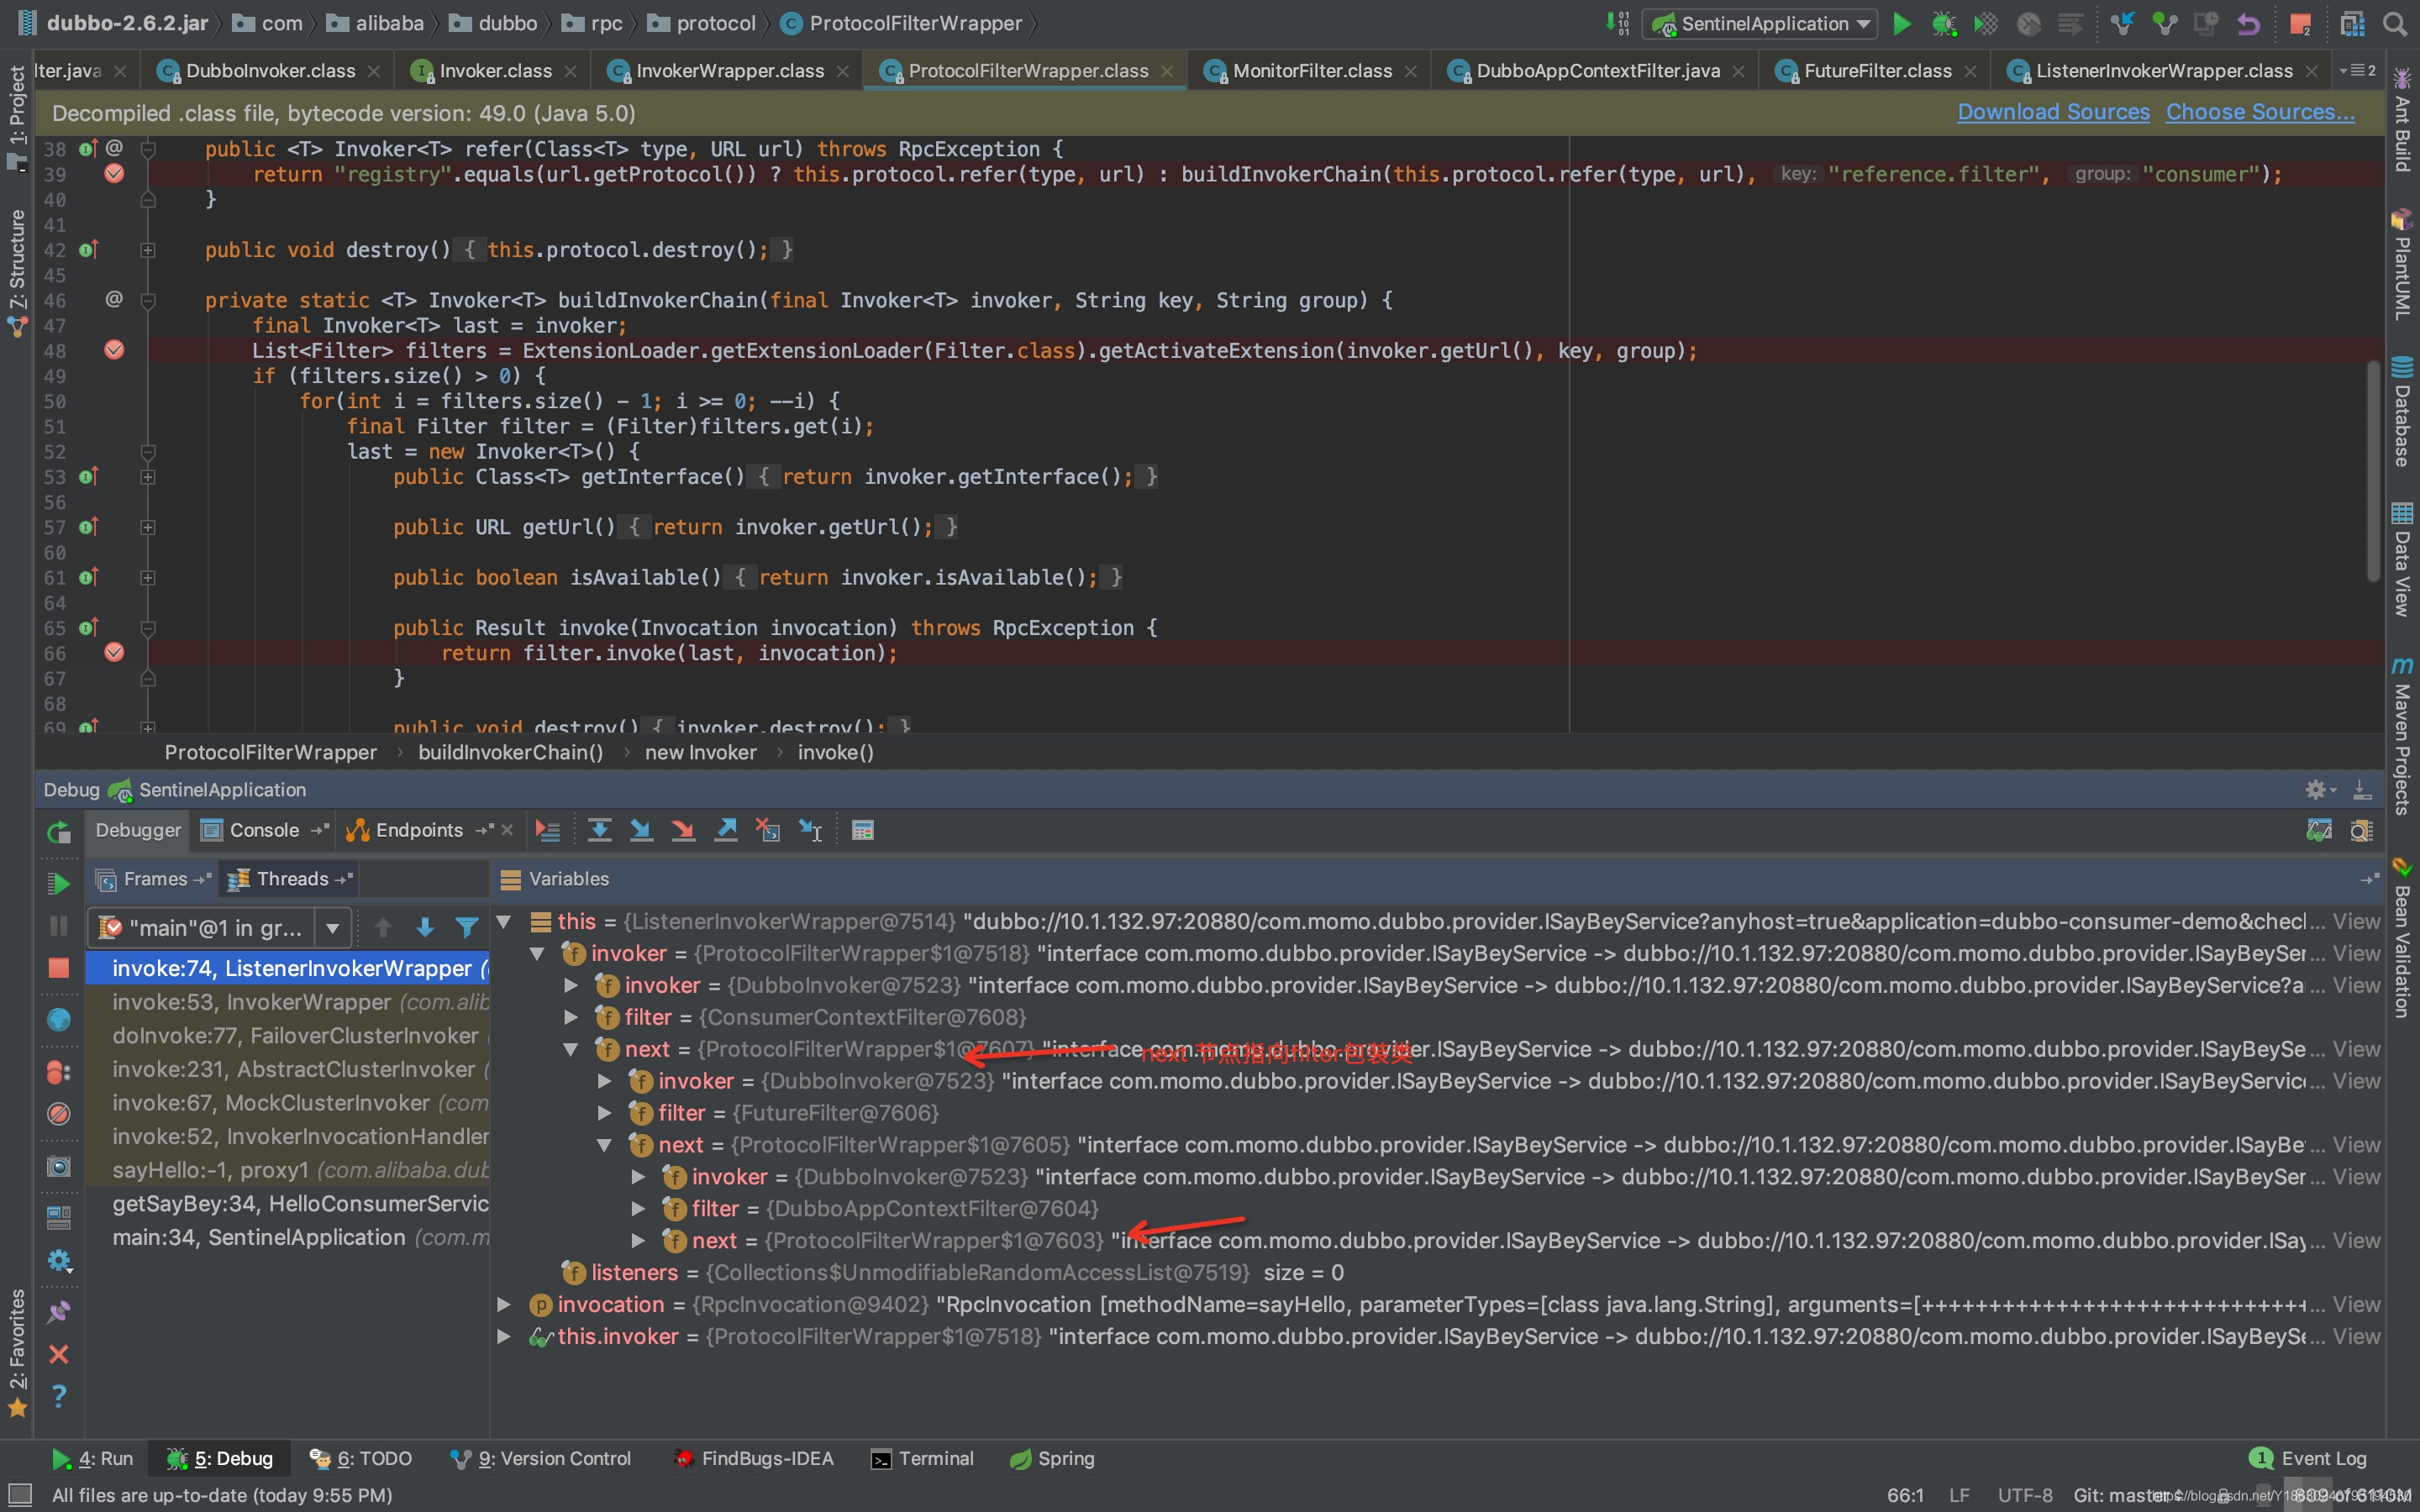Viewport: 2420px width, 1512px height.
Task: Start debugging with the green bug icon
Action: coord(1944,23)
